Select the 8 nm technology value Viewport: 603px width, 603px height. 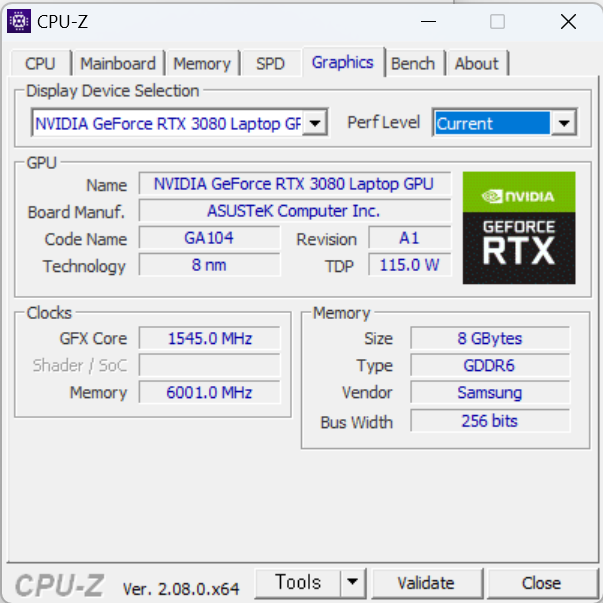[209, 265]
